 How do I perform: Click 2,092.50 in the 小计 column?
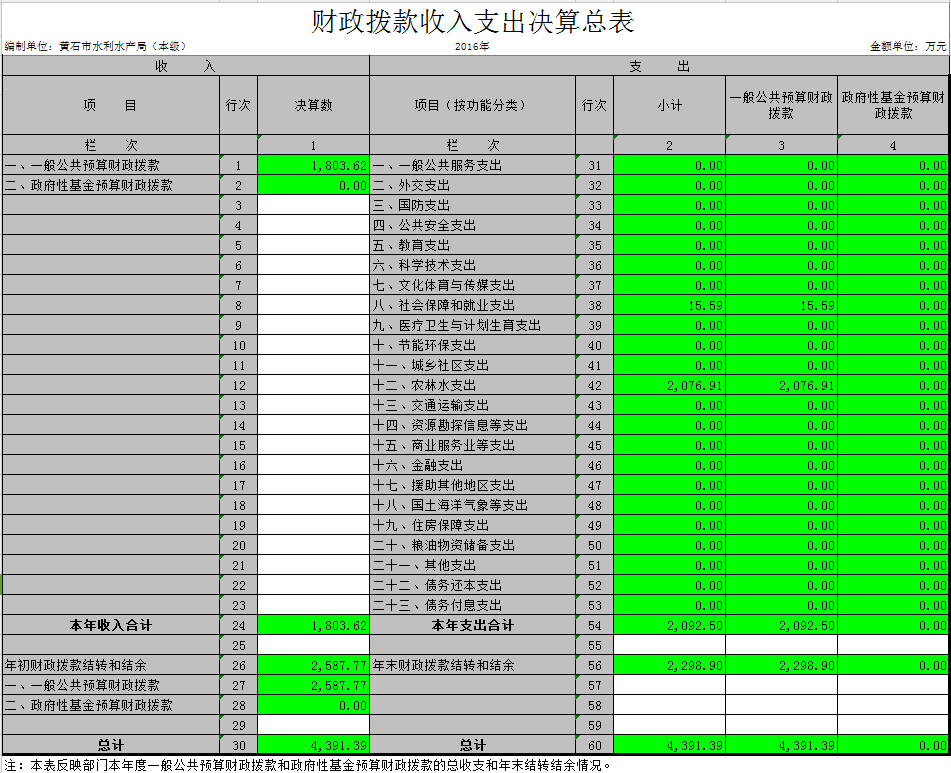670,626
